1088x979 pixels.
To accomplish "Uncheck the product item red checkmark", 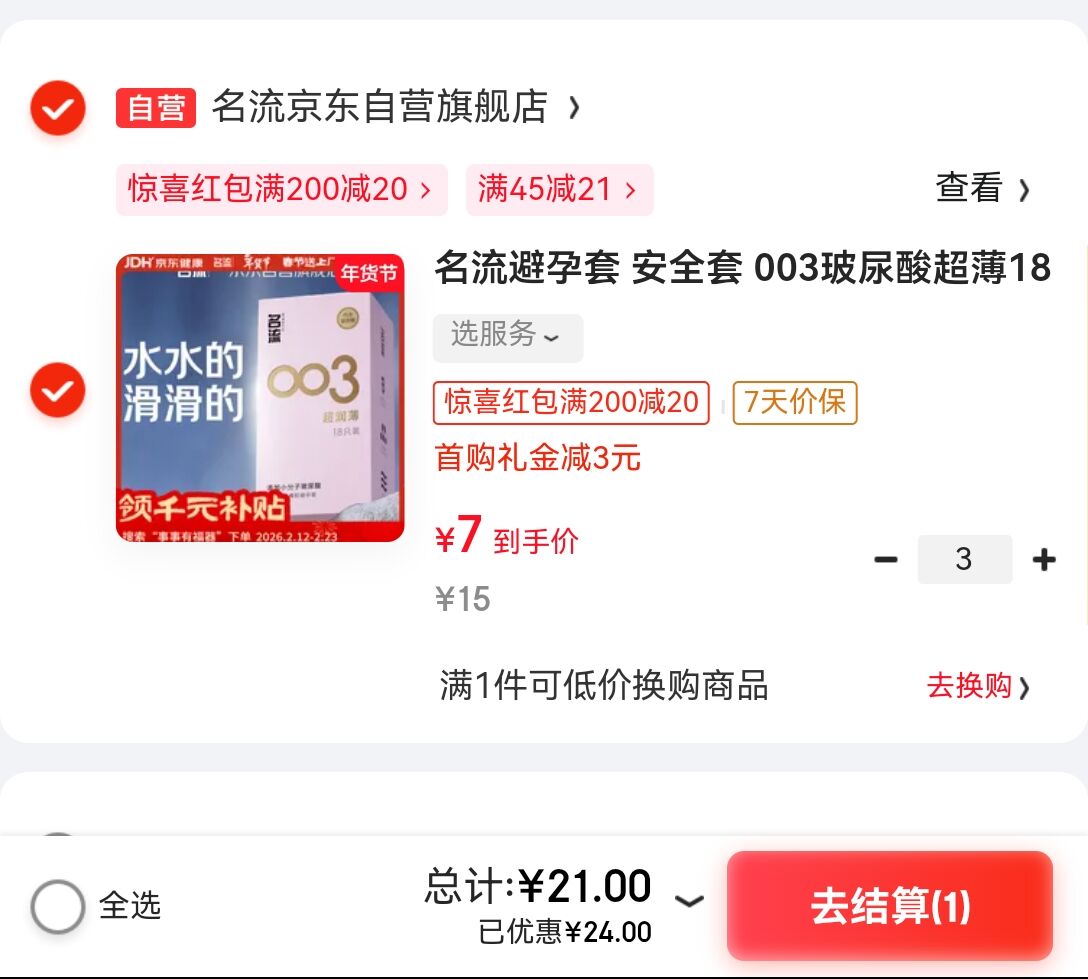I will (58, 390).
